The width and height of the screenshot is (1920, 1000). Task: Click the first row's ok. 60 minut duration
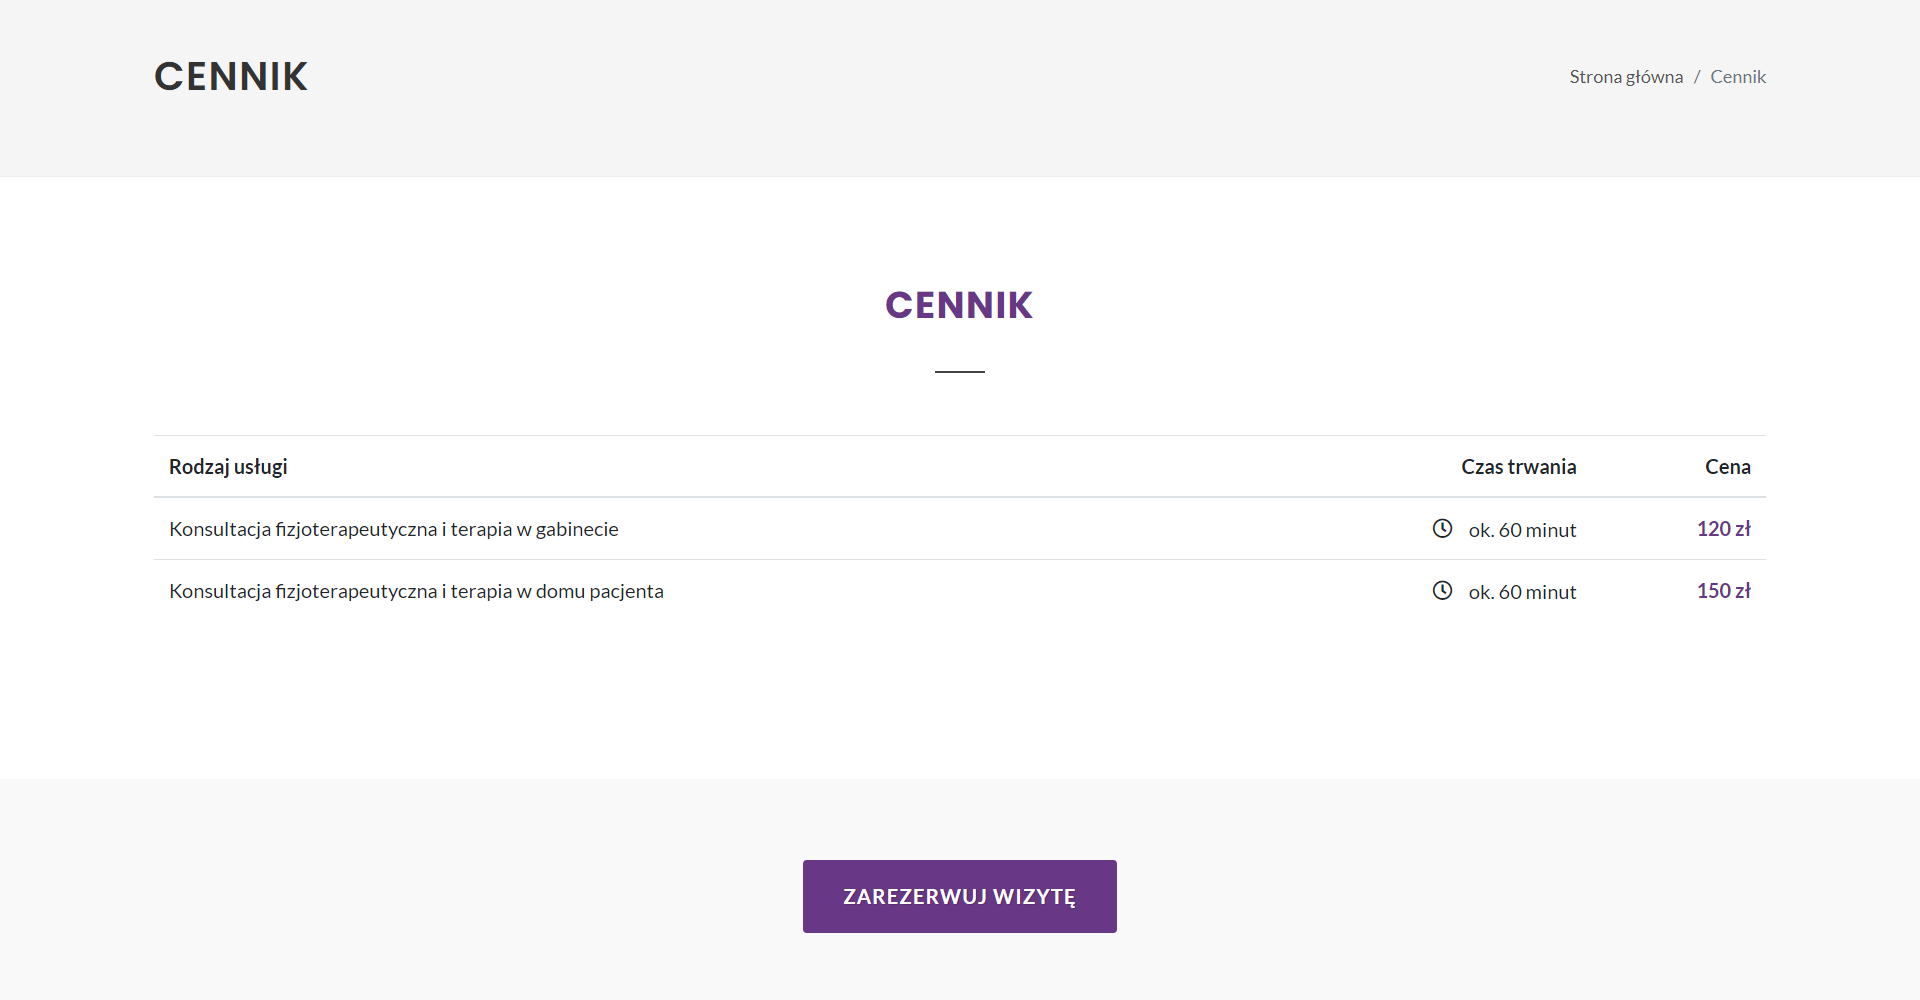1522,530
